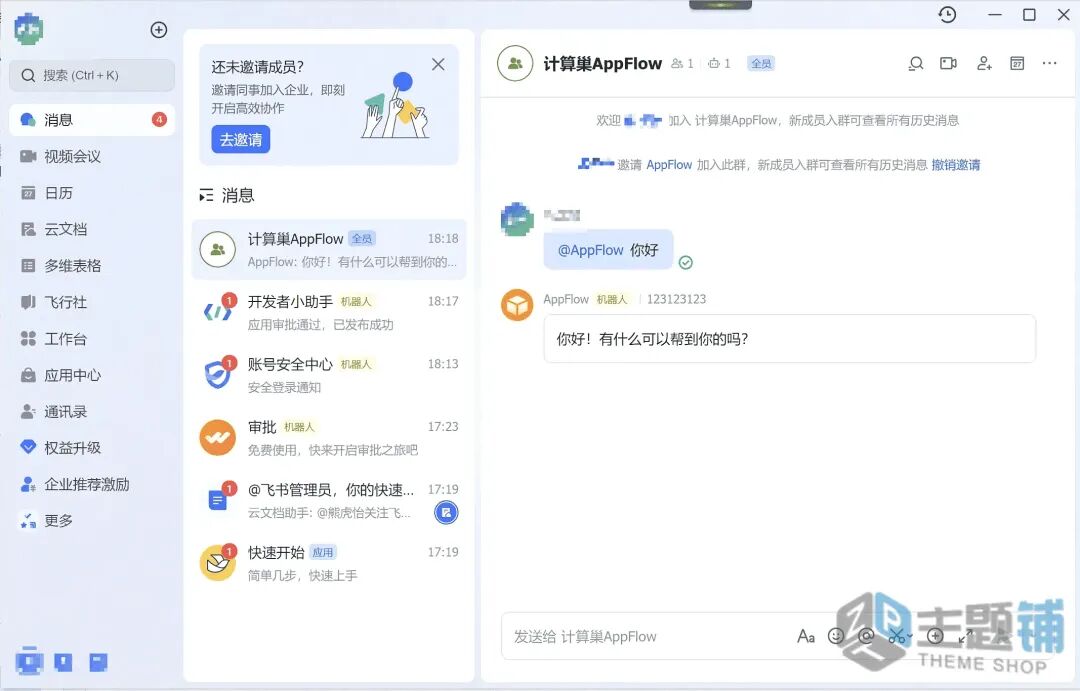Open 应用中心 in the sidebar
The image size is (1080, 691).
click(x=92, y=375)
